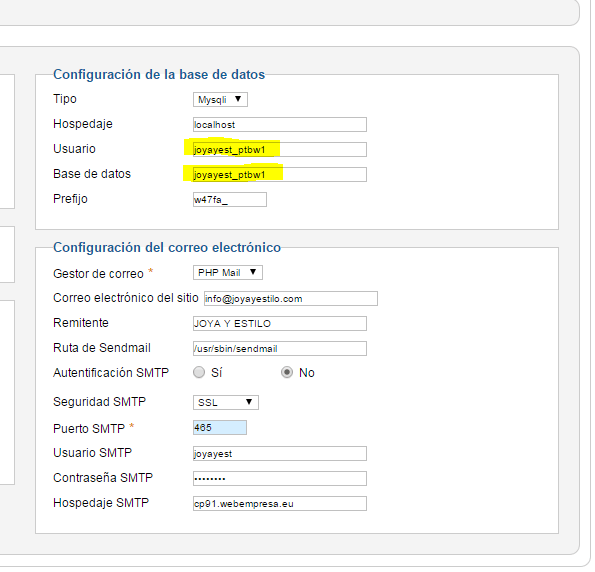This screenshot has width=595, height=572.
Task: Click the Tipo dropdown arrow icon
Action: [x=238, y=99]
